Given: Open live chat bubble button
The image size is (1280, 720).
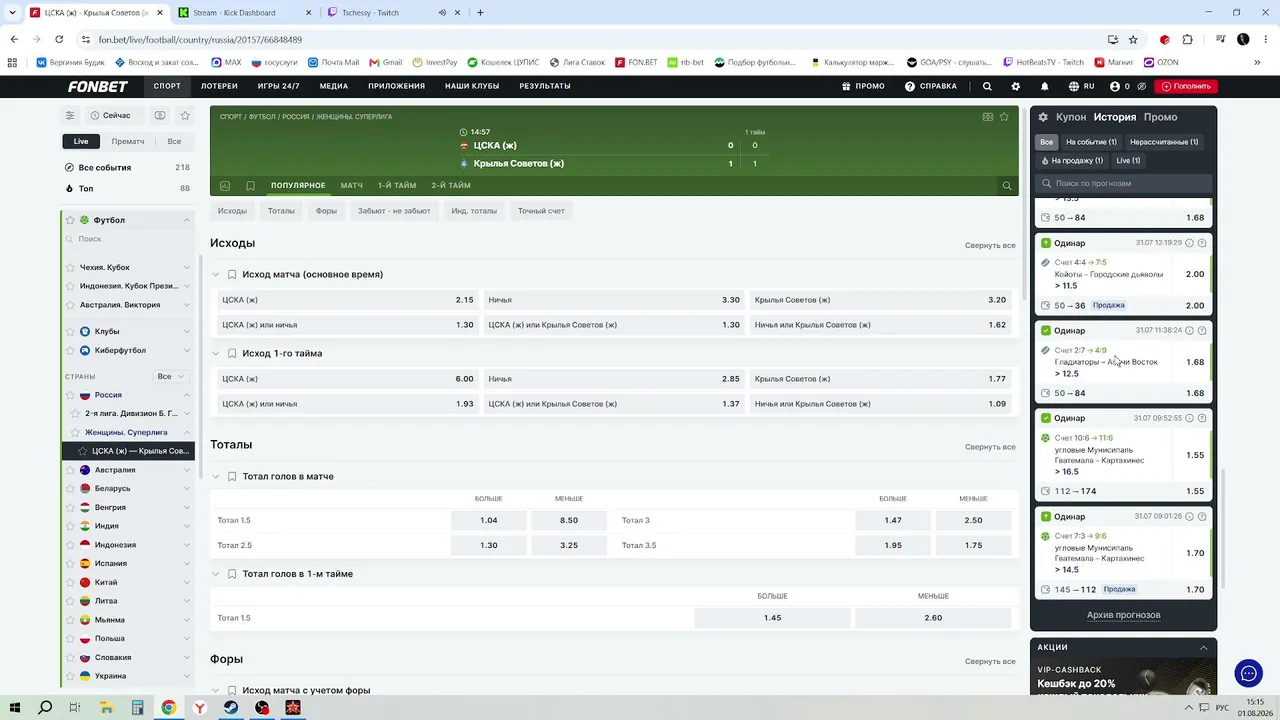Looking at the screenshot, I should pos(1248,674).
